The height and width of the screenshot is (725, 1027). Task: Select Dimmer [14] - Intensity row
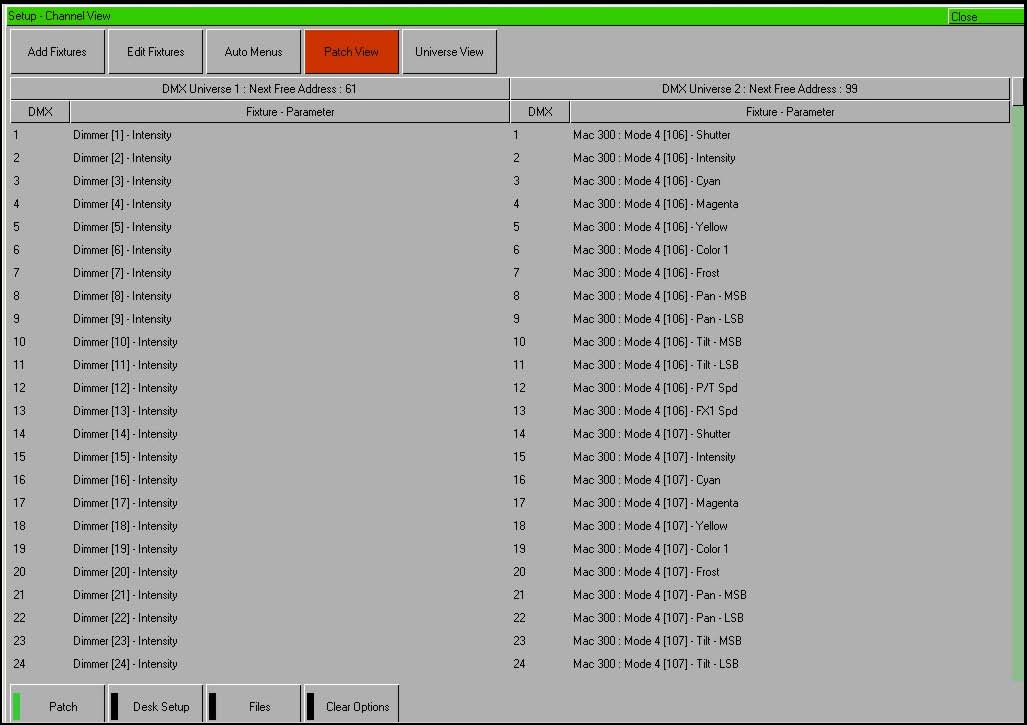pyautogui.click(x=259, y=434)
